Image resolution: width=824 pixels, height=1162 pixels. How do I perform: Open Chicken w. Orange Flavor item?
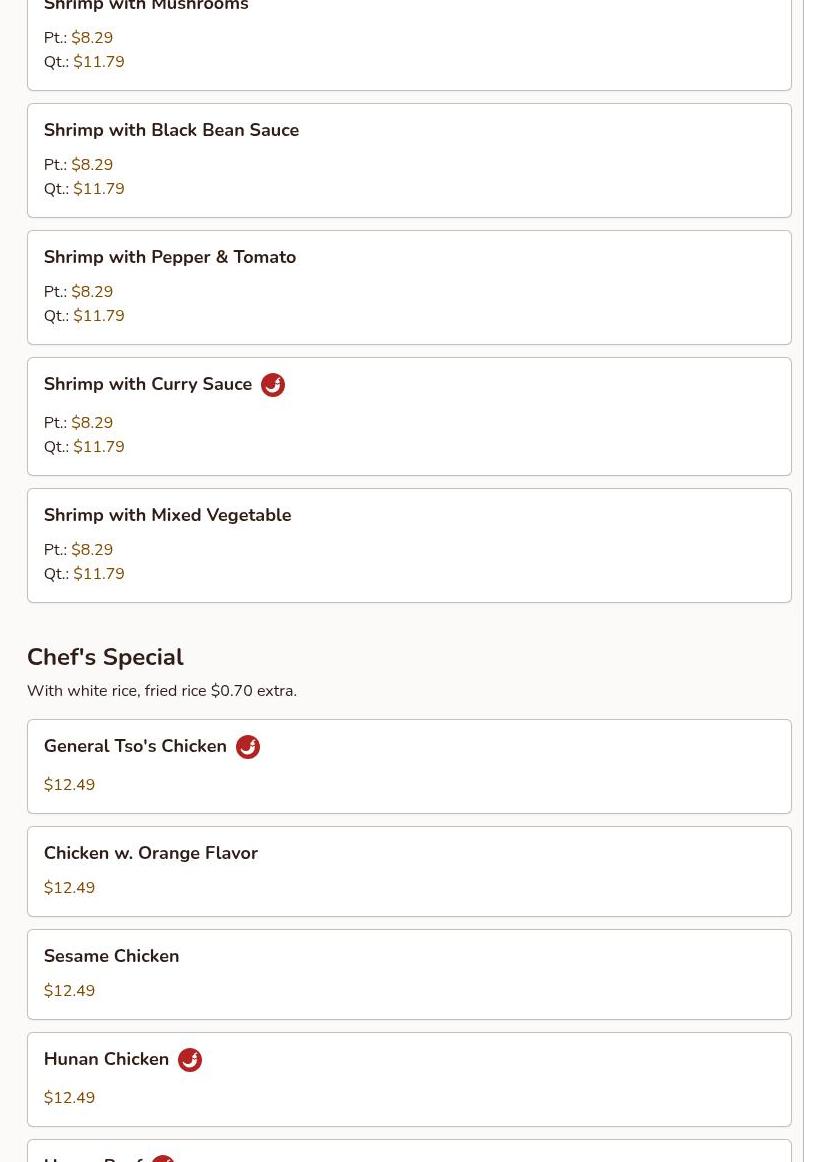151,853
